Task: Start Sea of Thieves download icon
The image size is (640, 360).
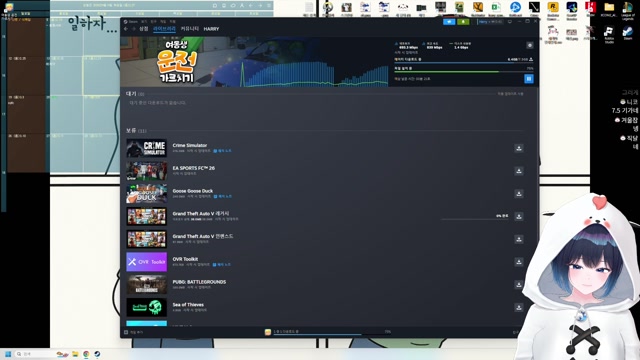Action: pos(519,307)
